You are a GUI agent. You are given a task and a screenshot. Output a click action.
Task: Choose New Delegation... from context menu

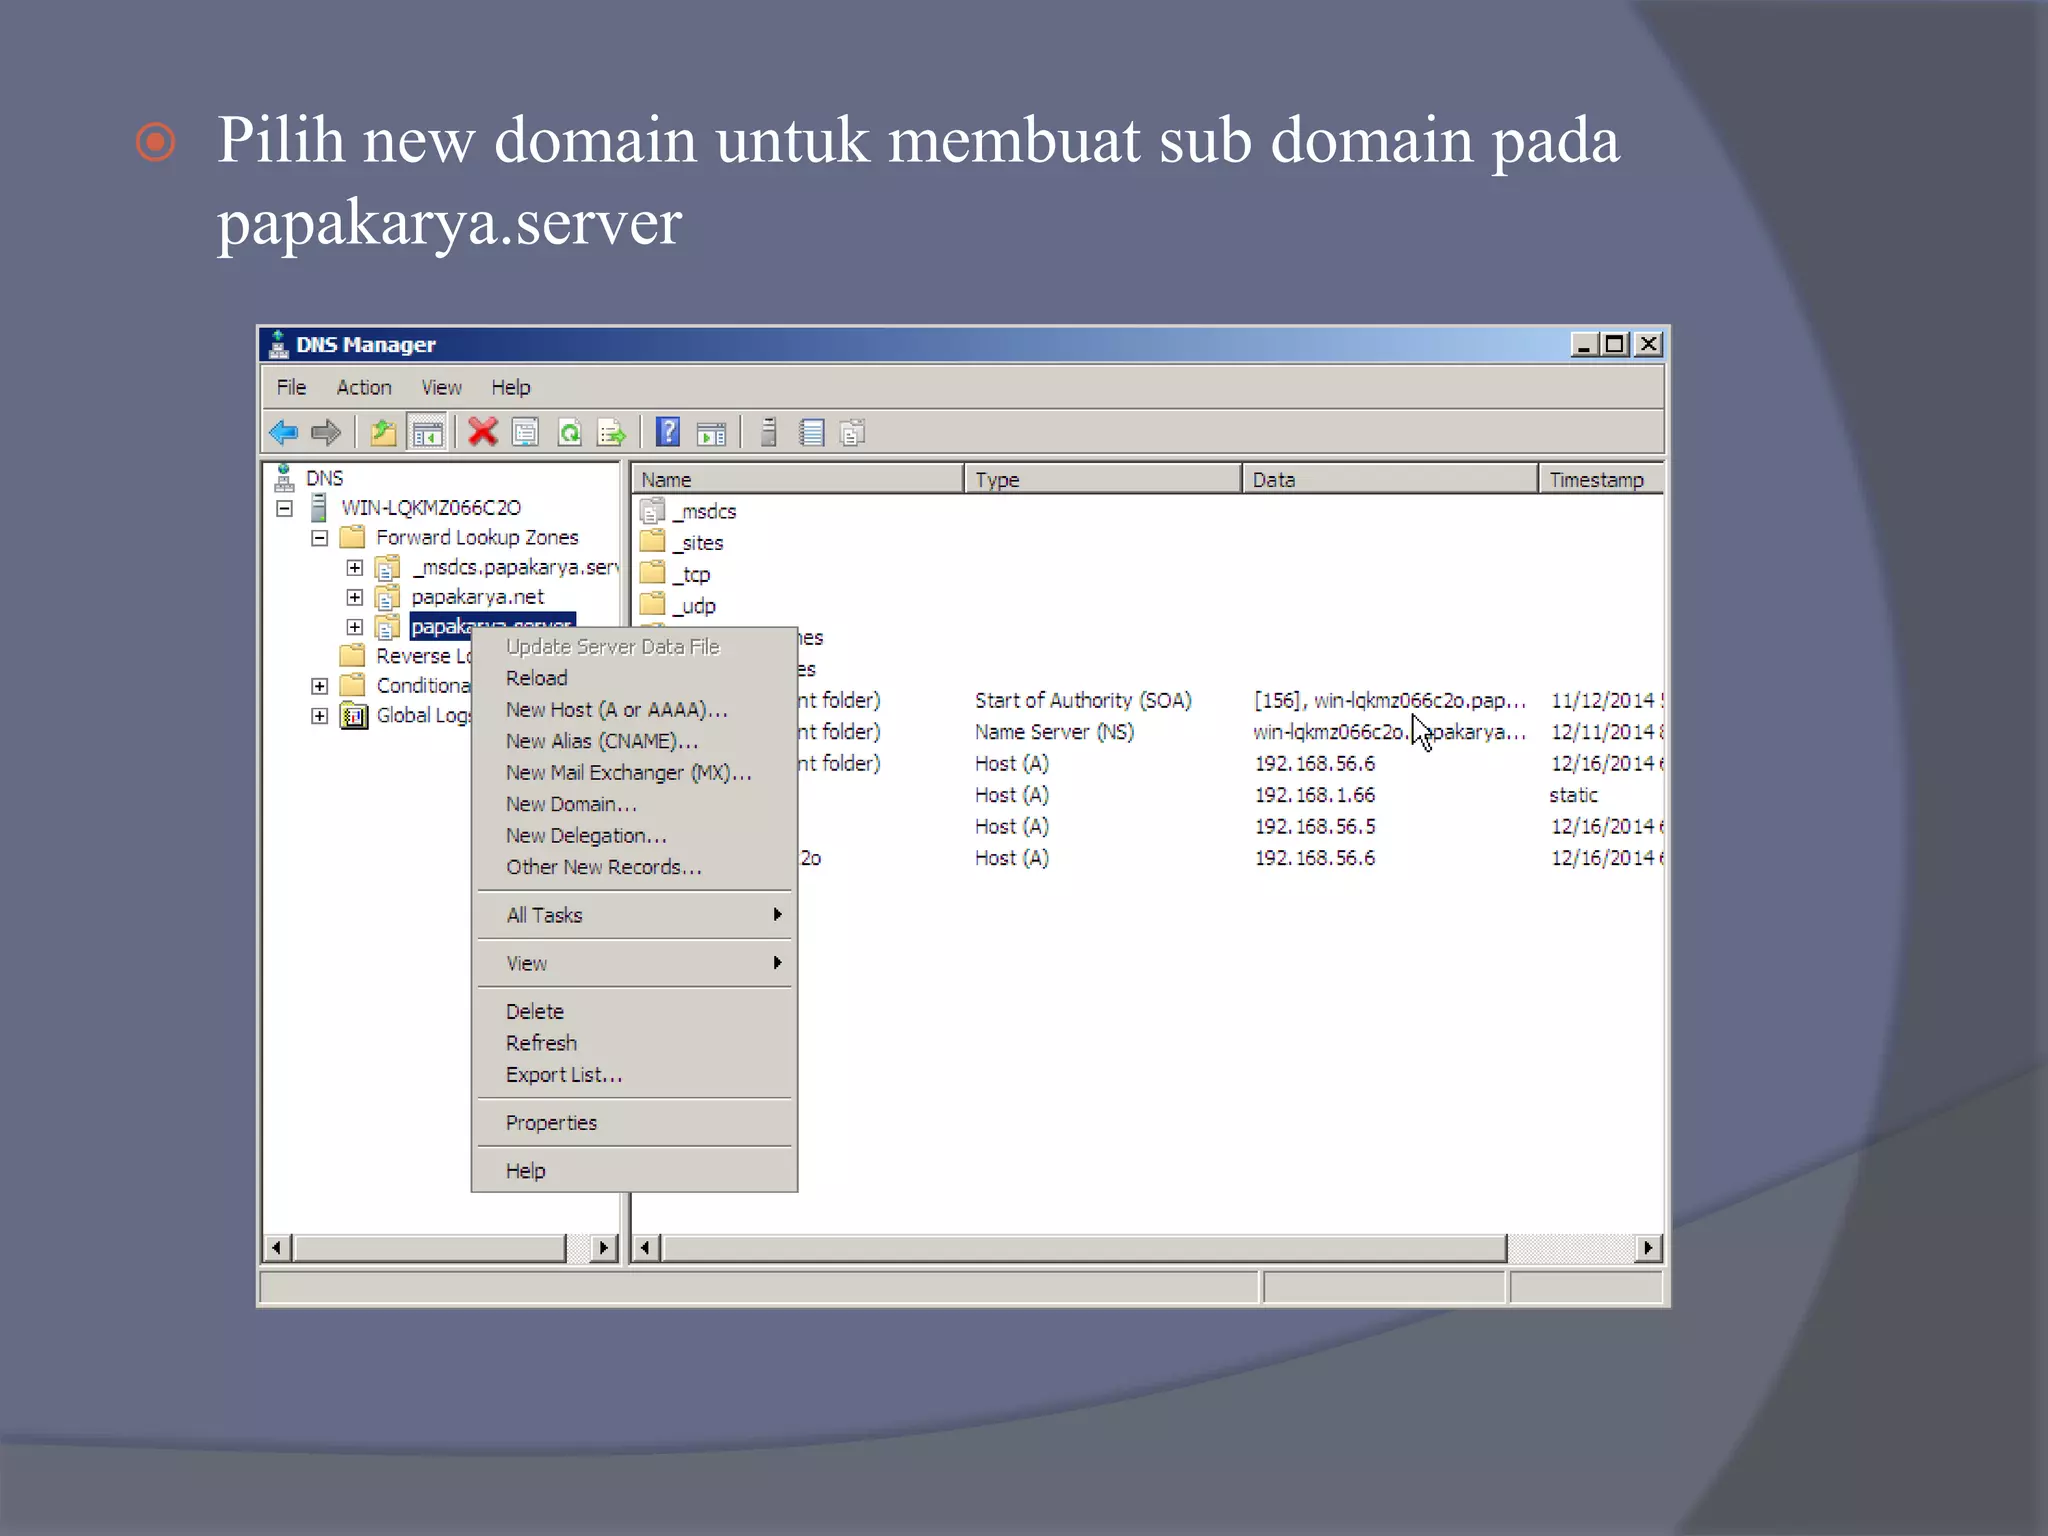click(x=635, y=835)
